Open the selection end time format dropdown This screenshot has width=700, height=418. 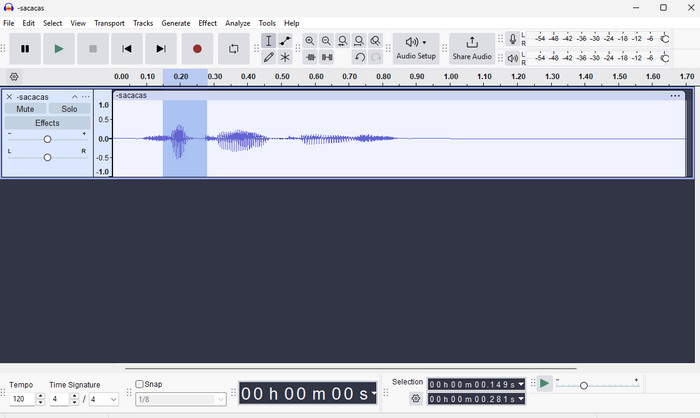click(x=521, y=399)
